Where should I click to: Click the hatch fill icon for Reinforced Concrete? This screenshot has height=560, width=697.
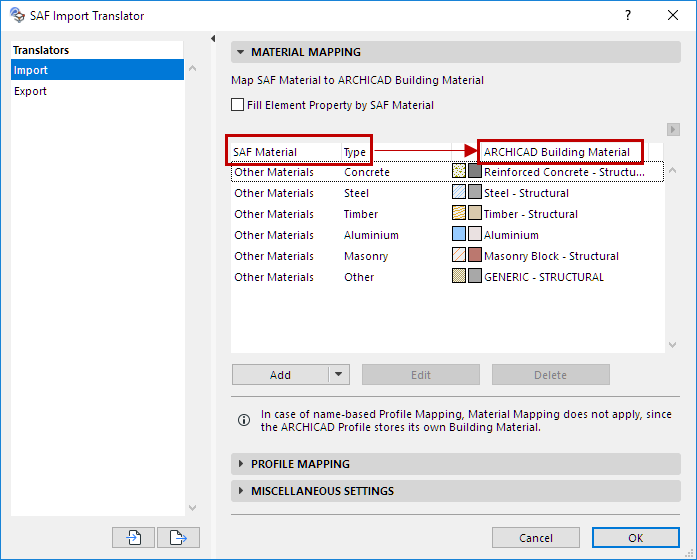(x=459, y=171)
